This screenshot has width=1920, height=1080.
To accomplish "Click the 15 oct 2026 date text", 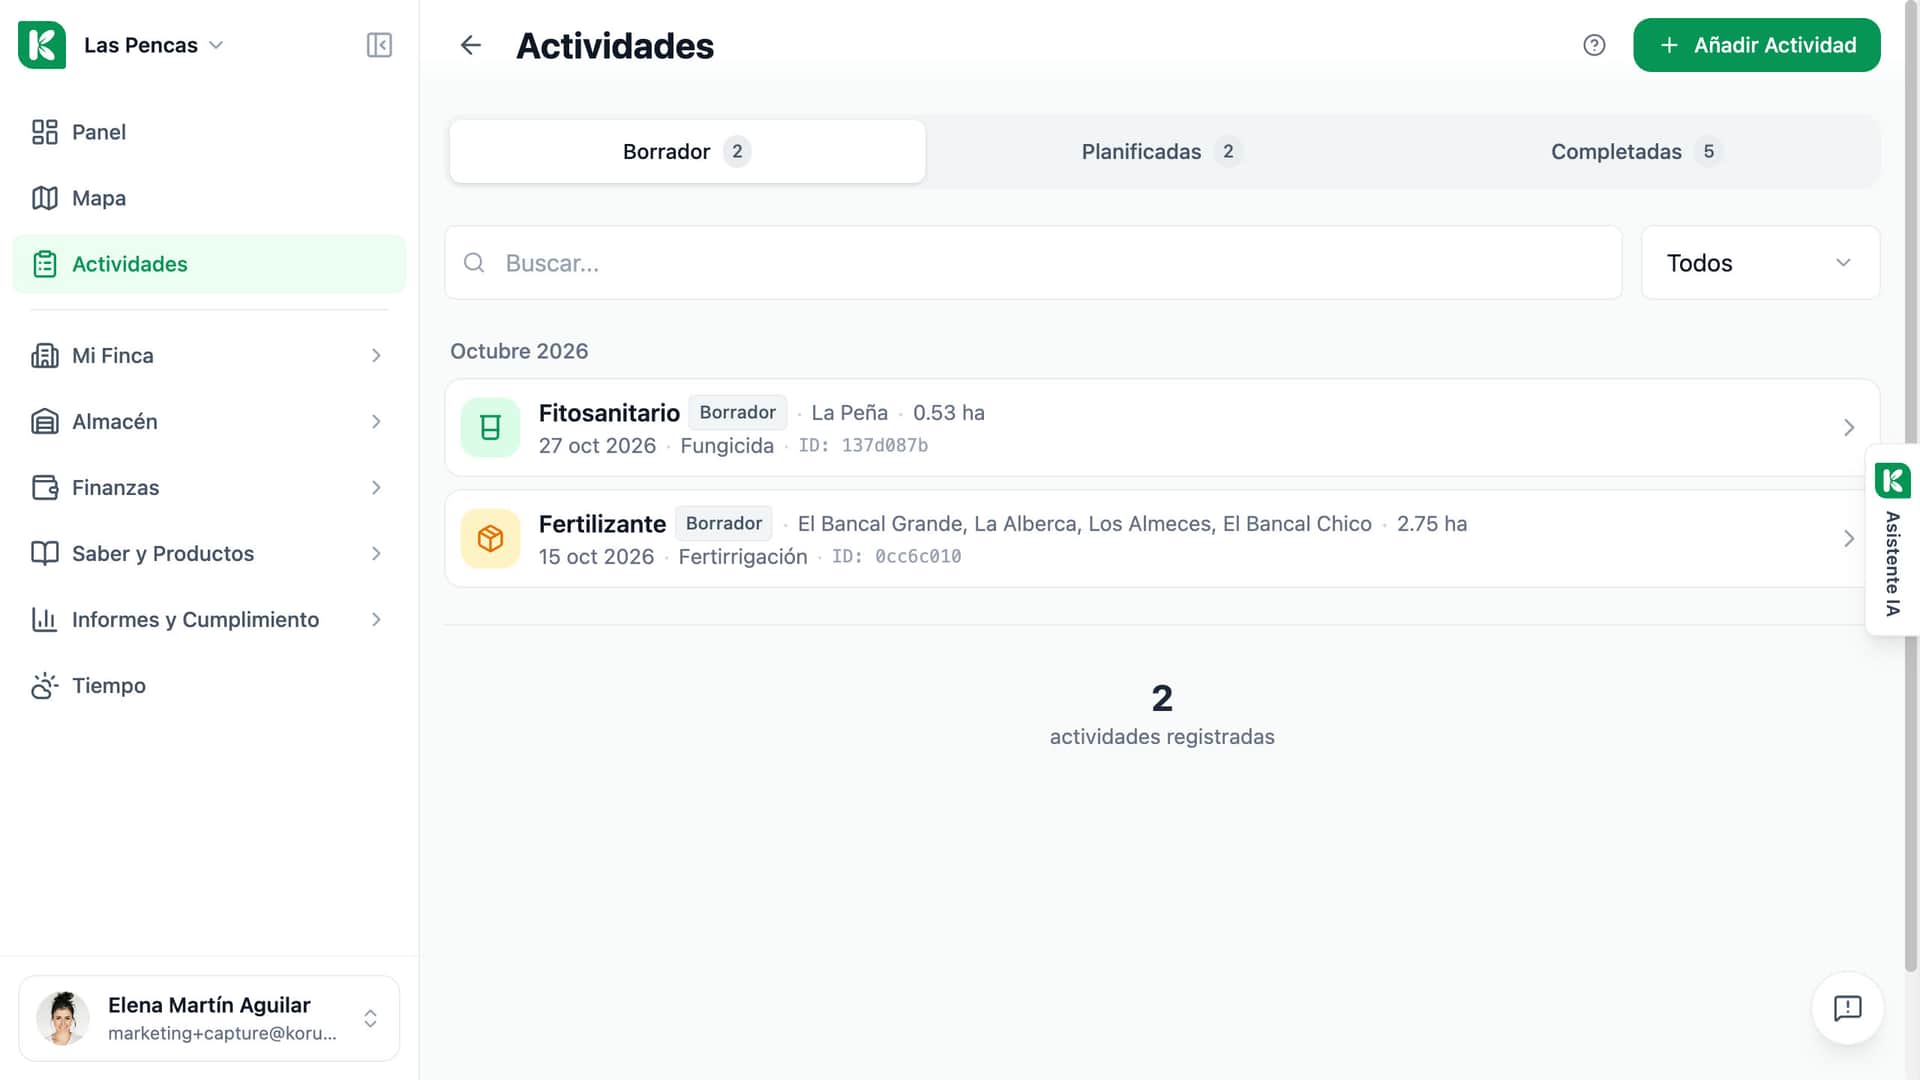I will pos(596,557).
